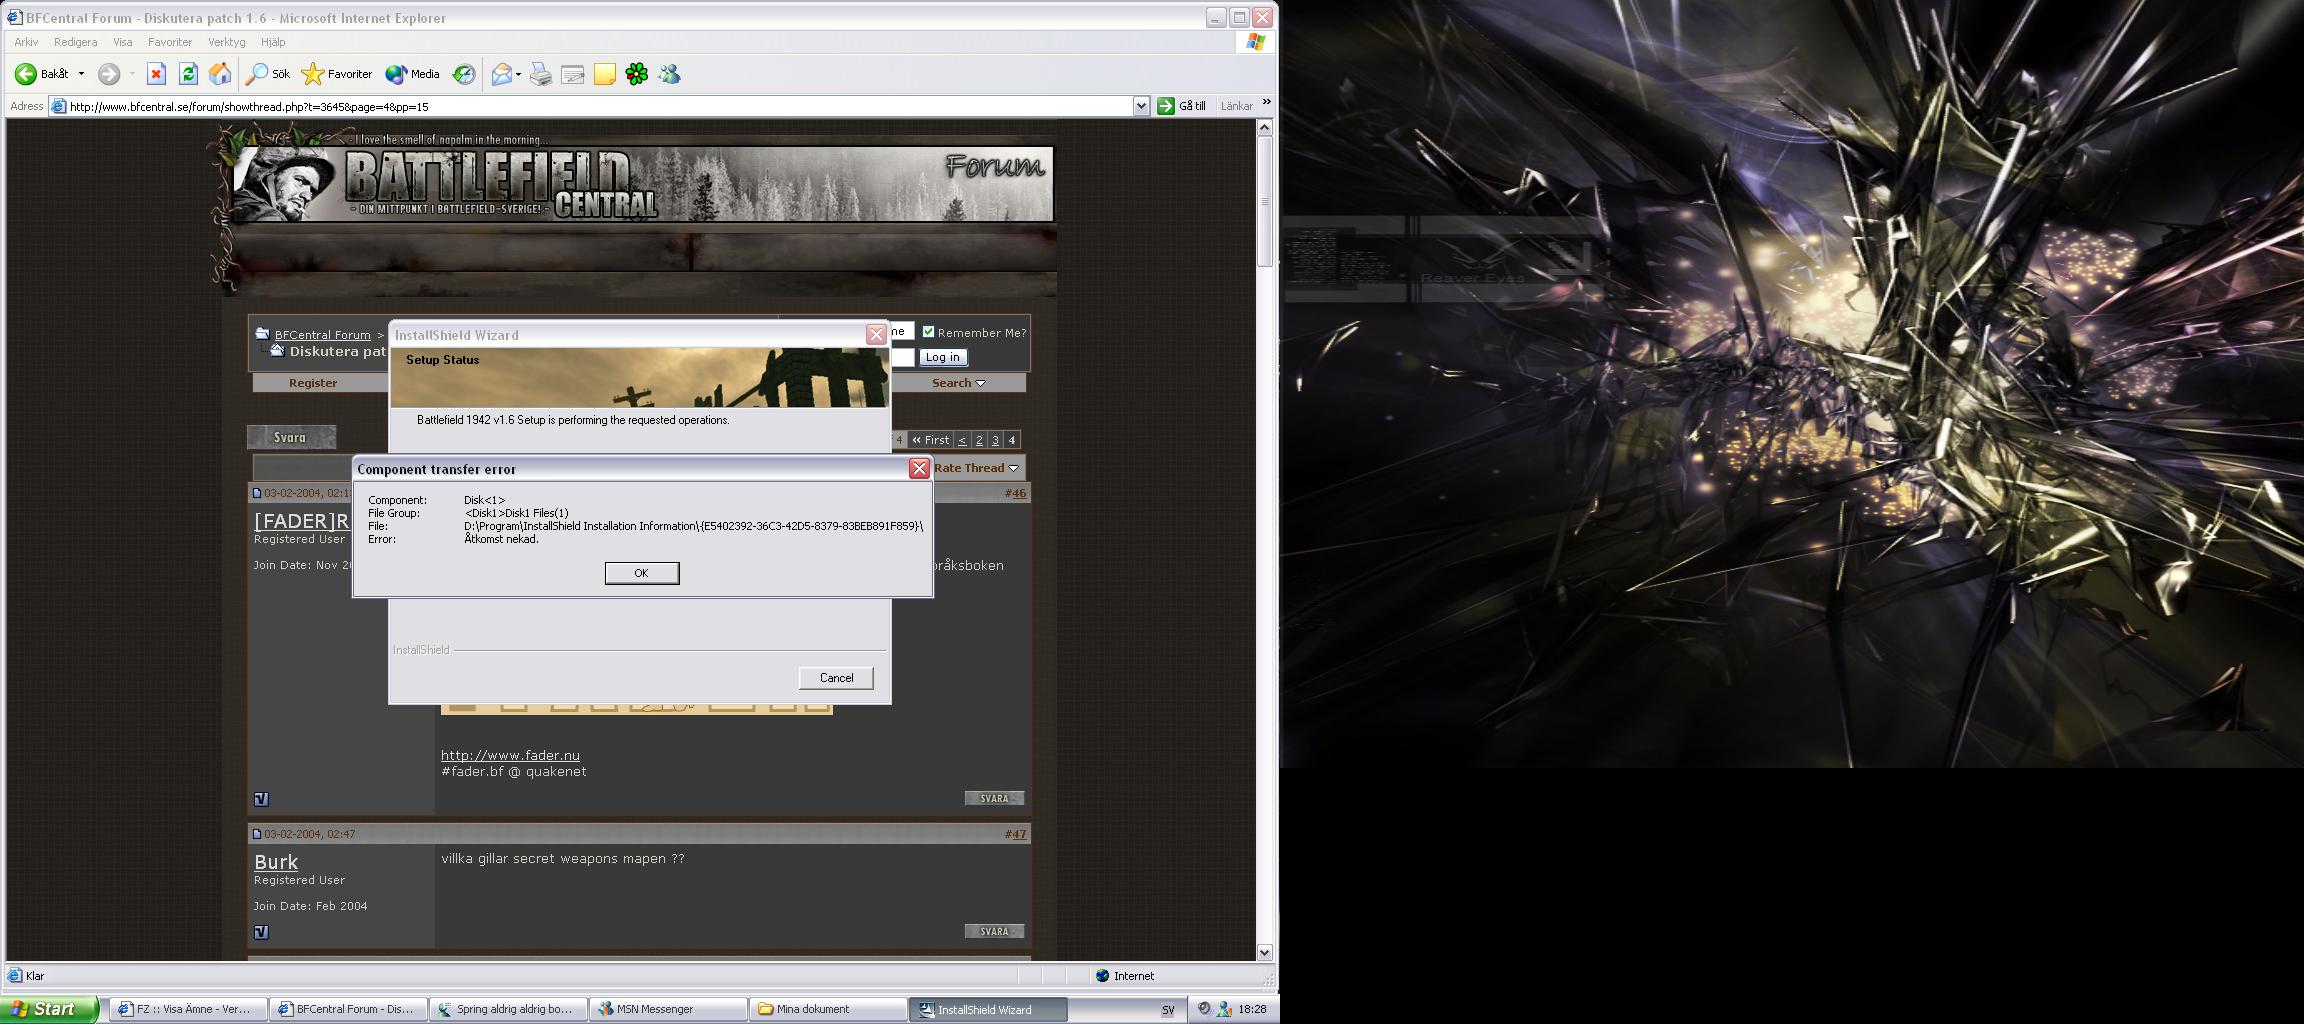Open the Redigera menu

click(x=76, y=42)
